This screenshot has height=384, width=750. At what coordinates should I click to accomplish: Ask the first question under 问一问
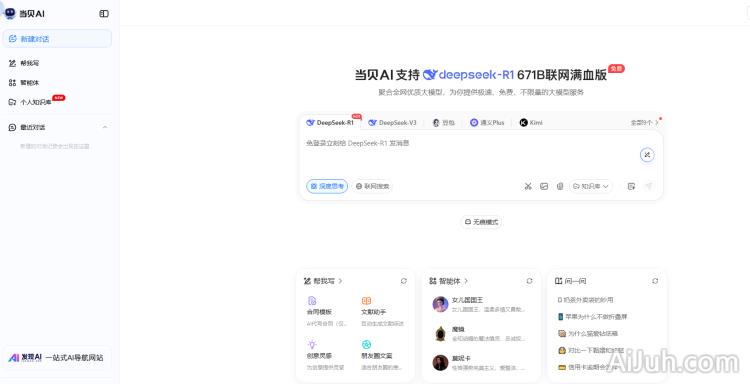[x=585, y=300]
